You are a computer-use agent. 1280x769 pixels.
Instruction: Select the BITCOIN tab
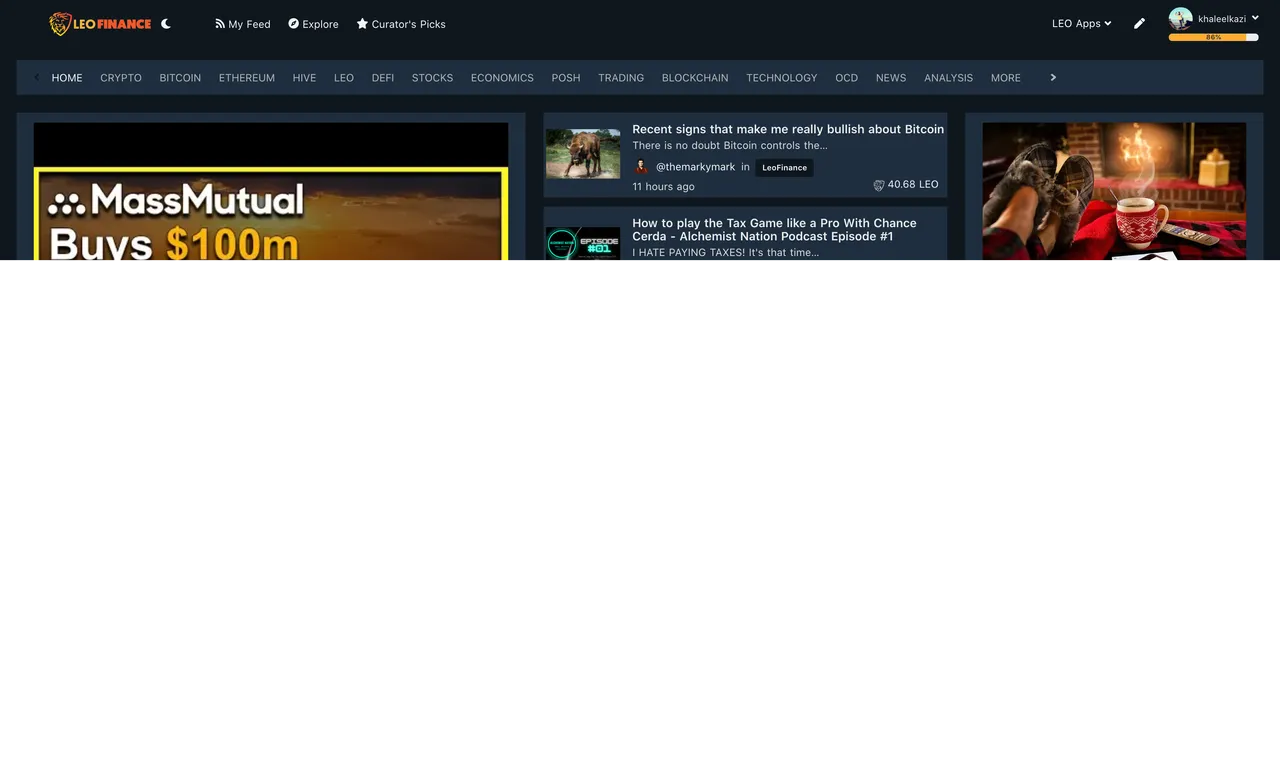tap(180, 78)
